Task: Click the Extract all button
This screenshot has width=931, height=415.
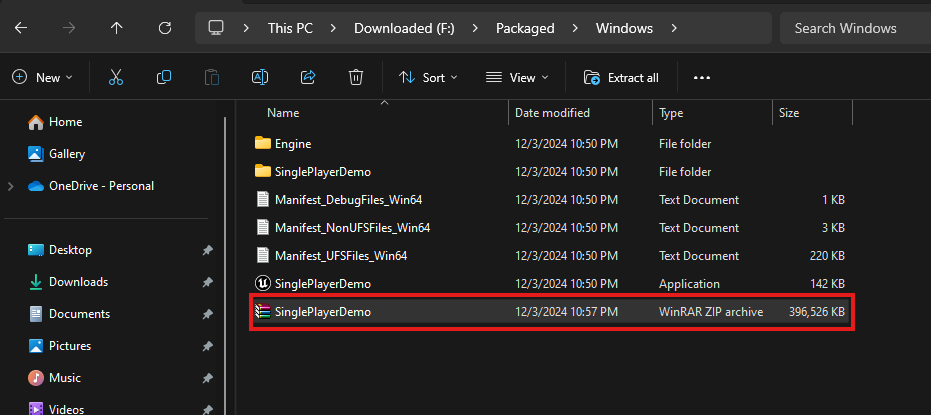Action: pos(621,77)
